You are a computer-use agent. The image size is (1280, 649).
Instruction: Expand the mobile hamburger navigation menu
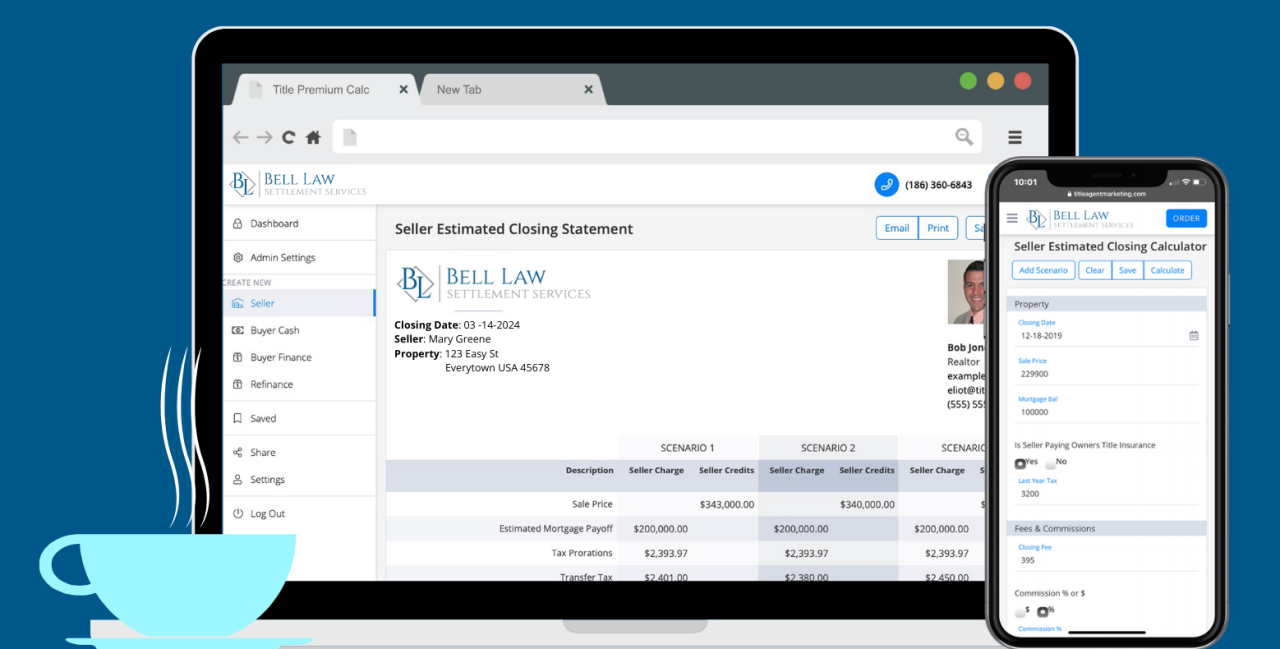1012,218
